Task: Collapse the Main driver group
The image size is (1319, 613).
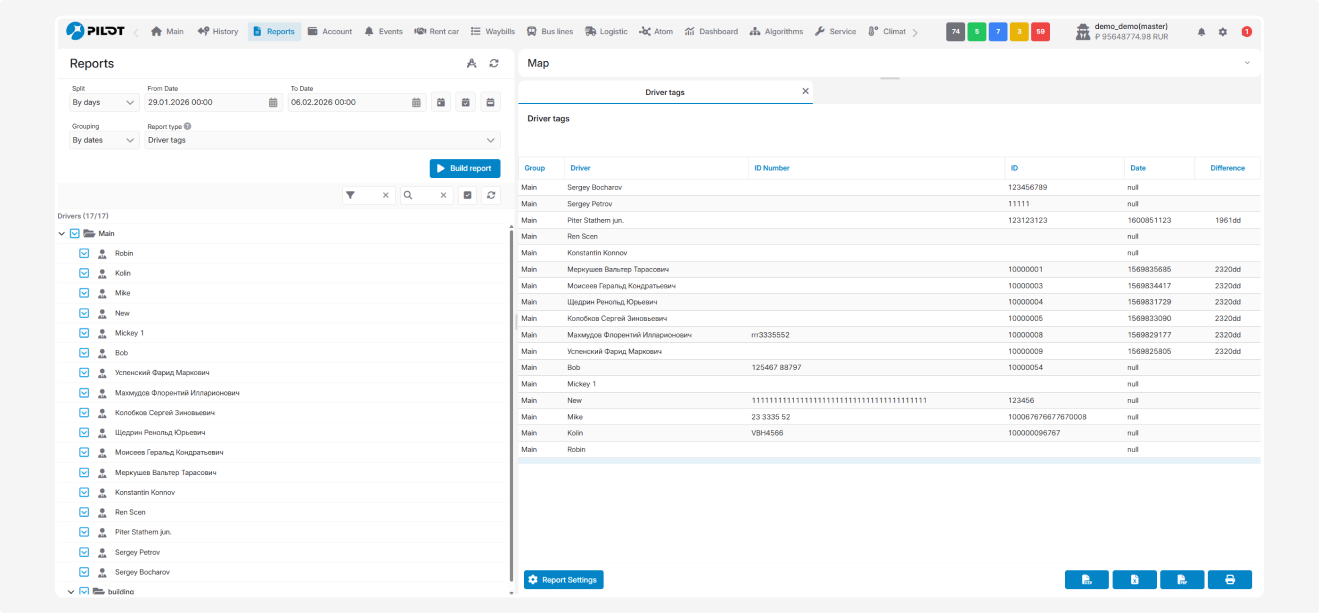Action: (x=62, y=234)
